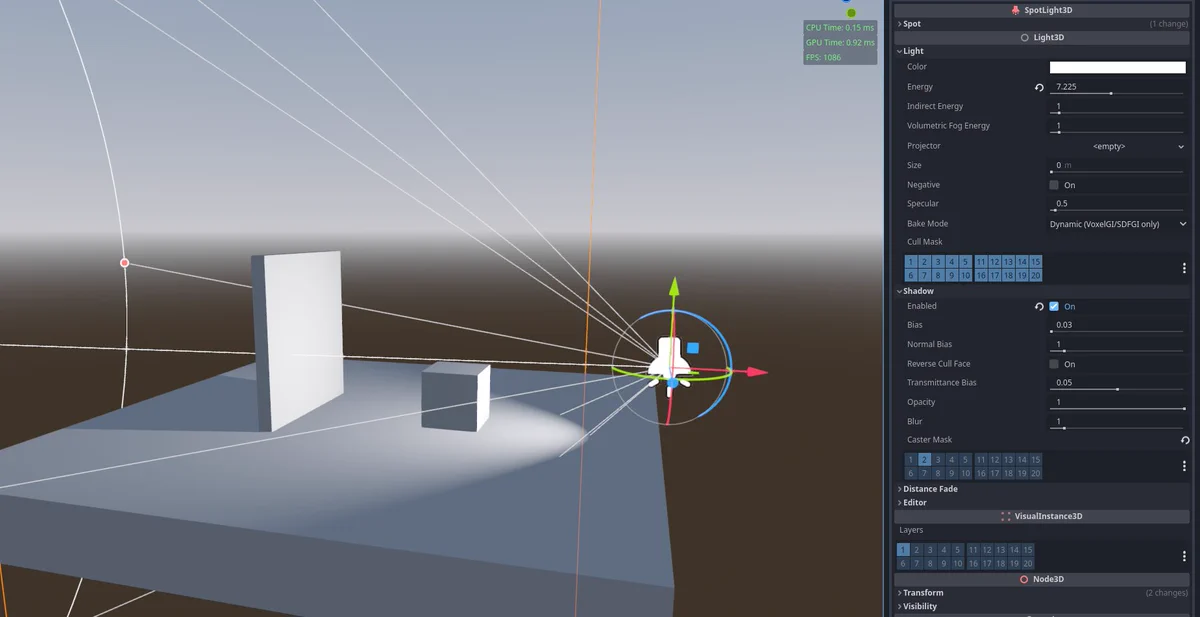Click the Indirect Energy value field
1200x617 pixels.
[1118, 106]
